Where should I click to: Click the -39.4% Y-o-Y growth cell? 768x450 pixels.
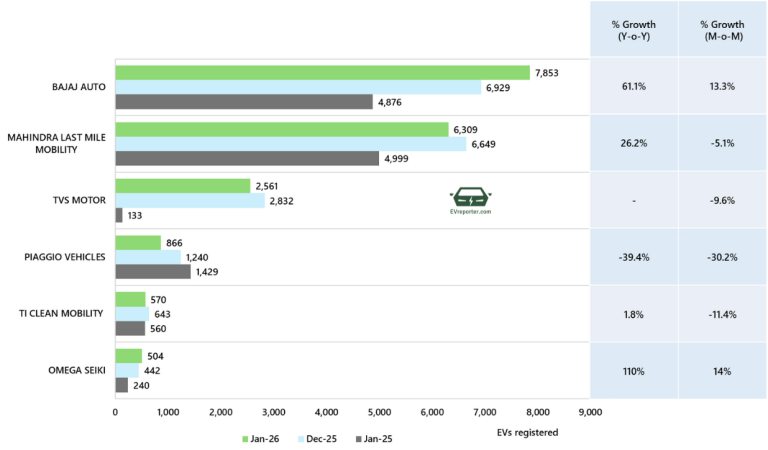(634, 257)
